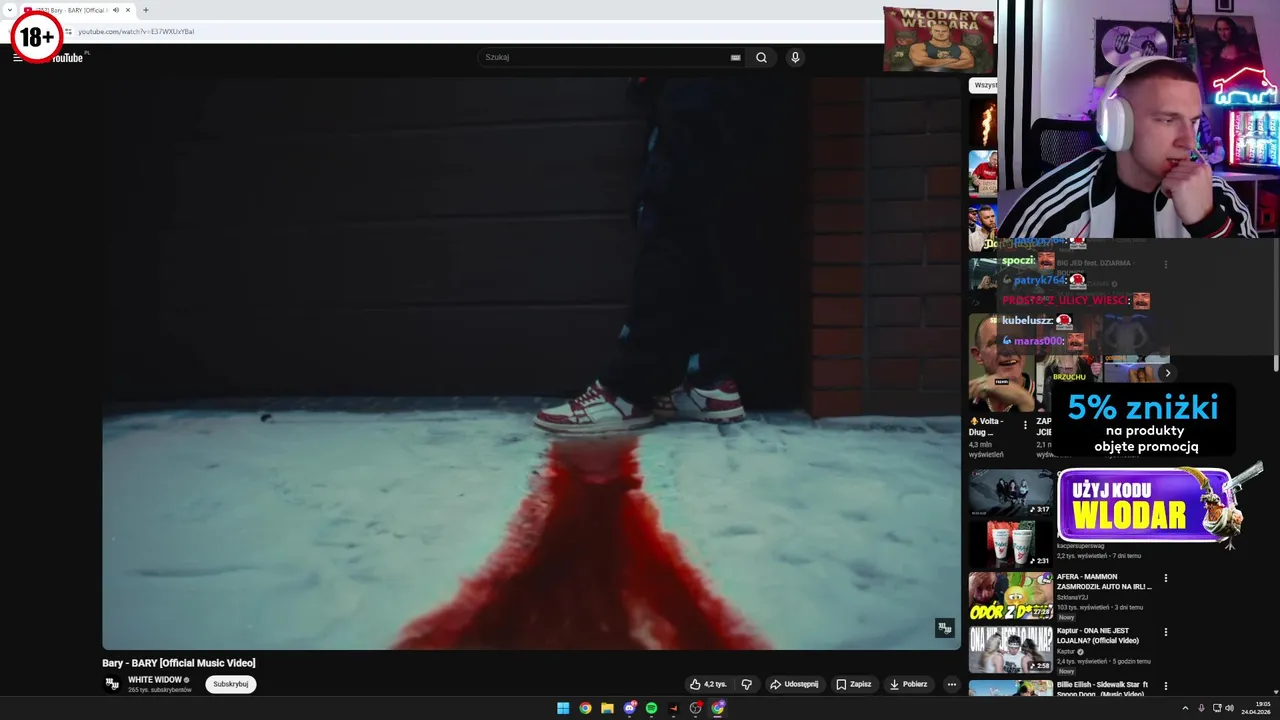This screenshot has height=720, width=1280.
Task: Open options for AFERA - MAMMON video
Action: point(1165,578)
